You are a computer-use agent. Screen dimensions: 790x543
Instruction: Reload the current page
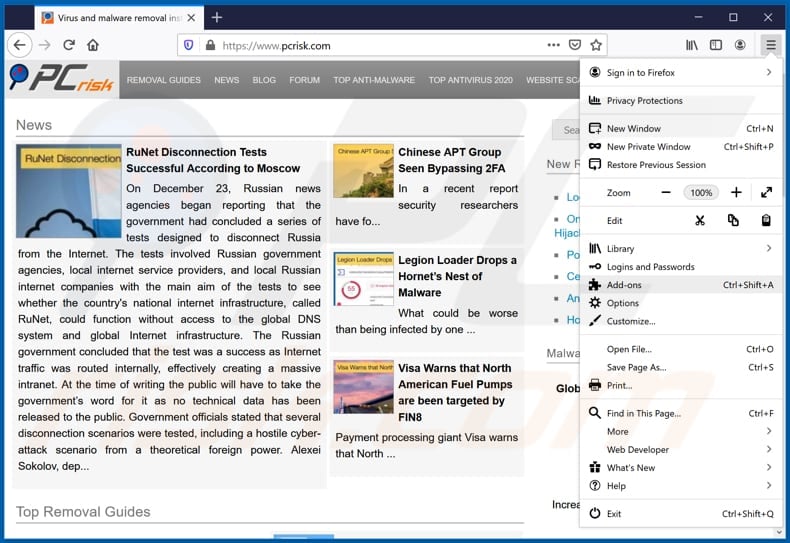pos(69,45)
